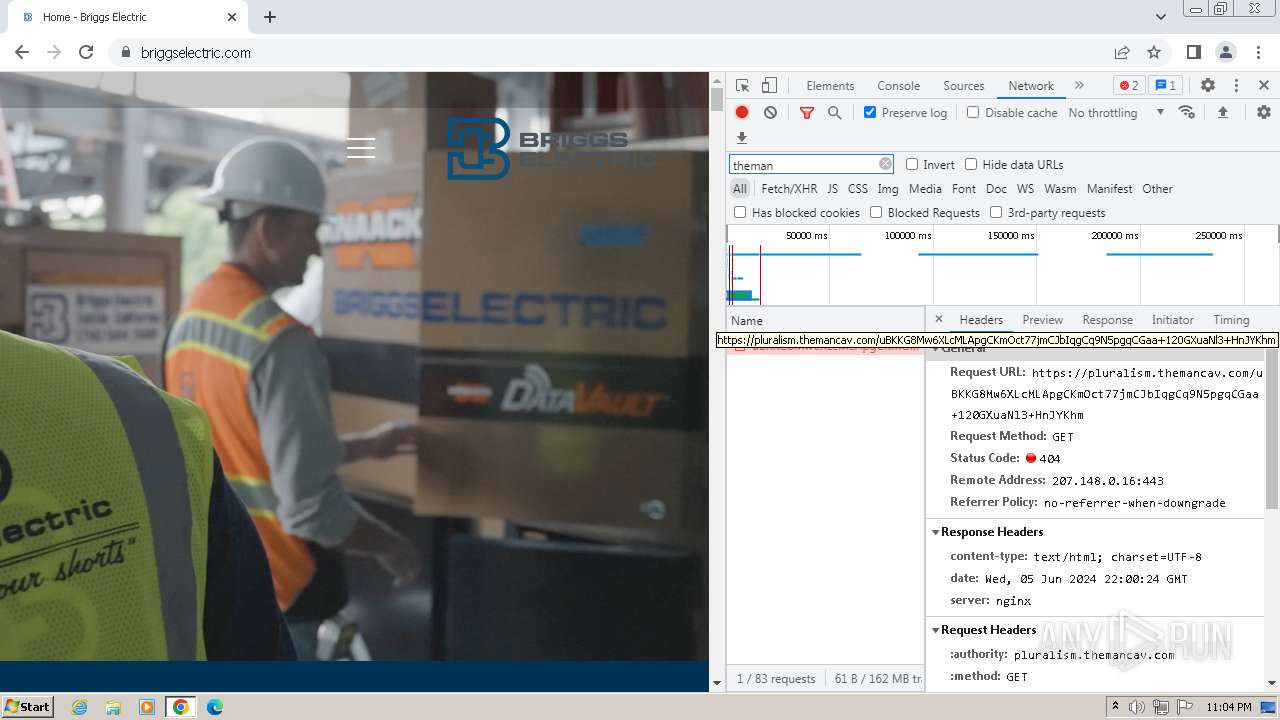Open network search magnifier icon

(835, 113)
